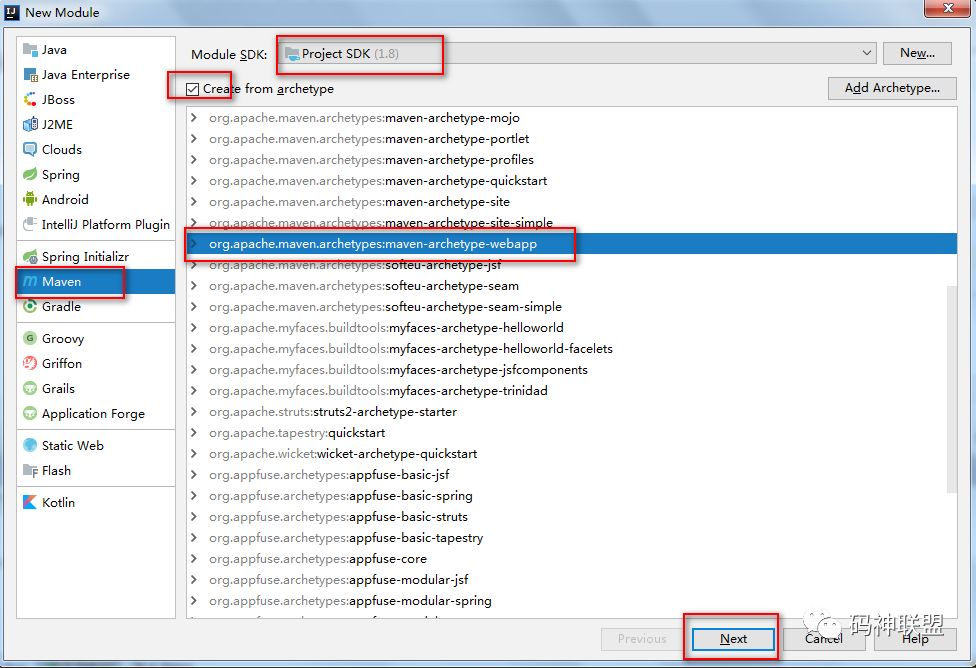Select the Clouds icon in sidebar
This screenshot has width=976, height=668.
click(x=30, y=149)
